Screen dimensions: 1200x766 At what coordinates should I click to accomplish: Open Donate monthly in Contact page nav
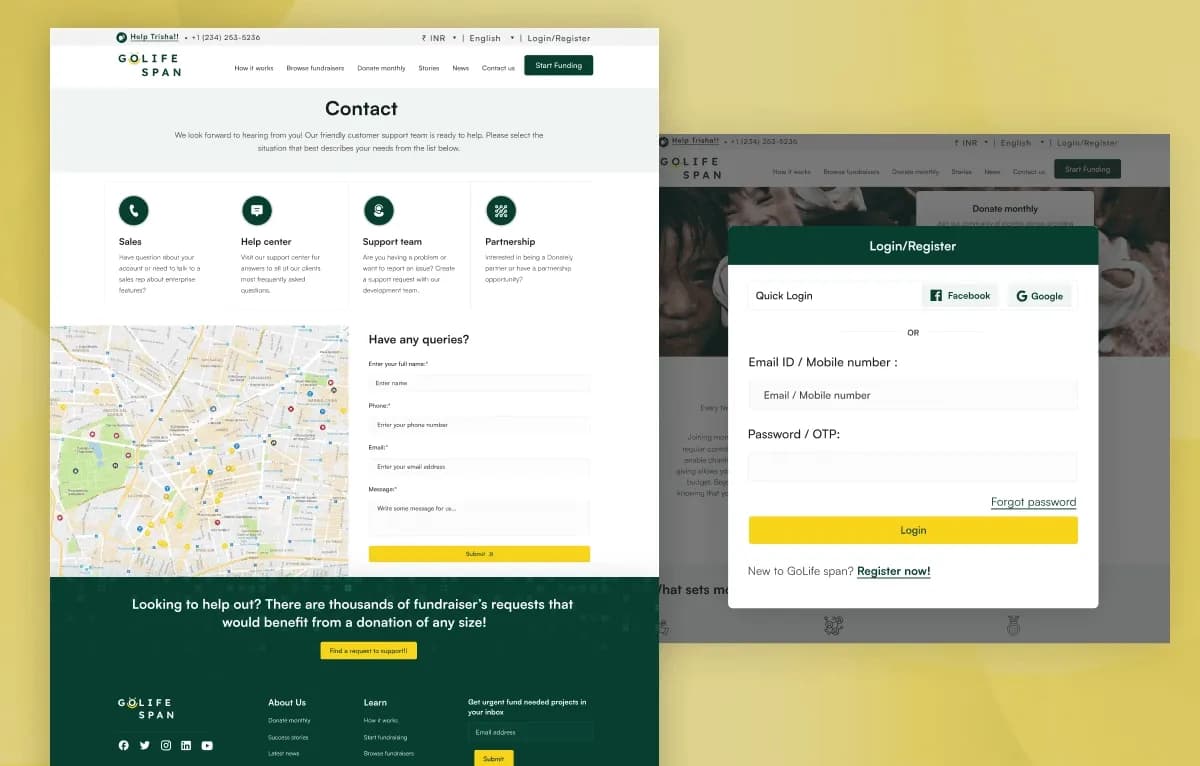[381, 68]
